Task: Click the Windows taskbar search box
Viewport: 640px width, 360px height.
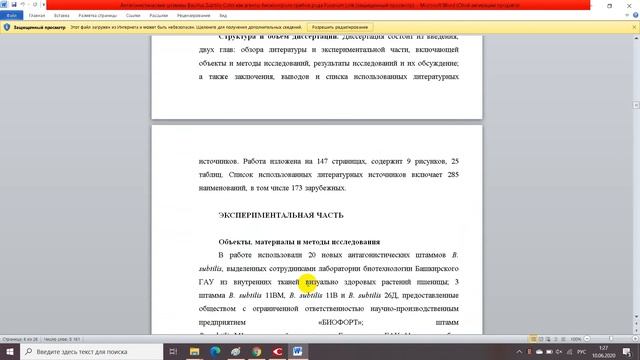Action: (x=91, y=351)
